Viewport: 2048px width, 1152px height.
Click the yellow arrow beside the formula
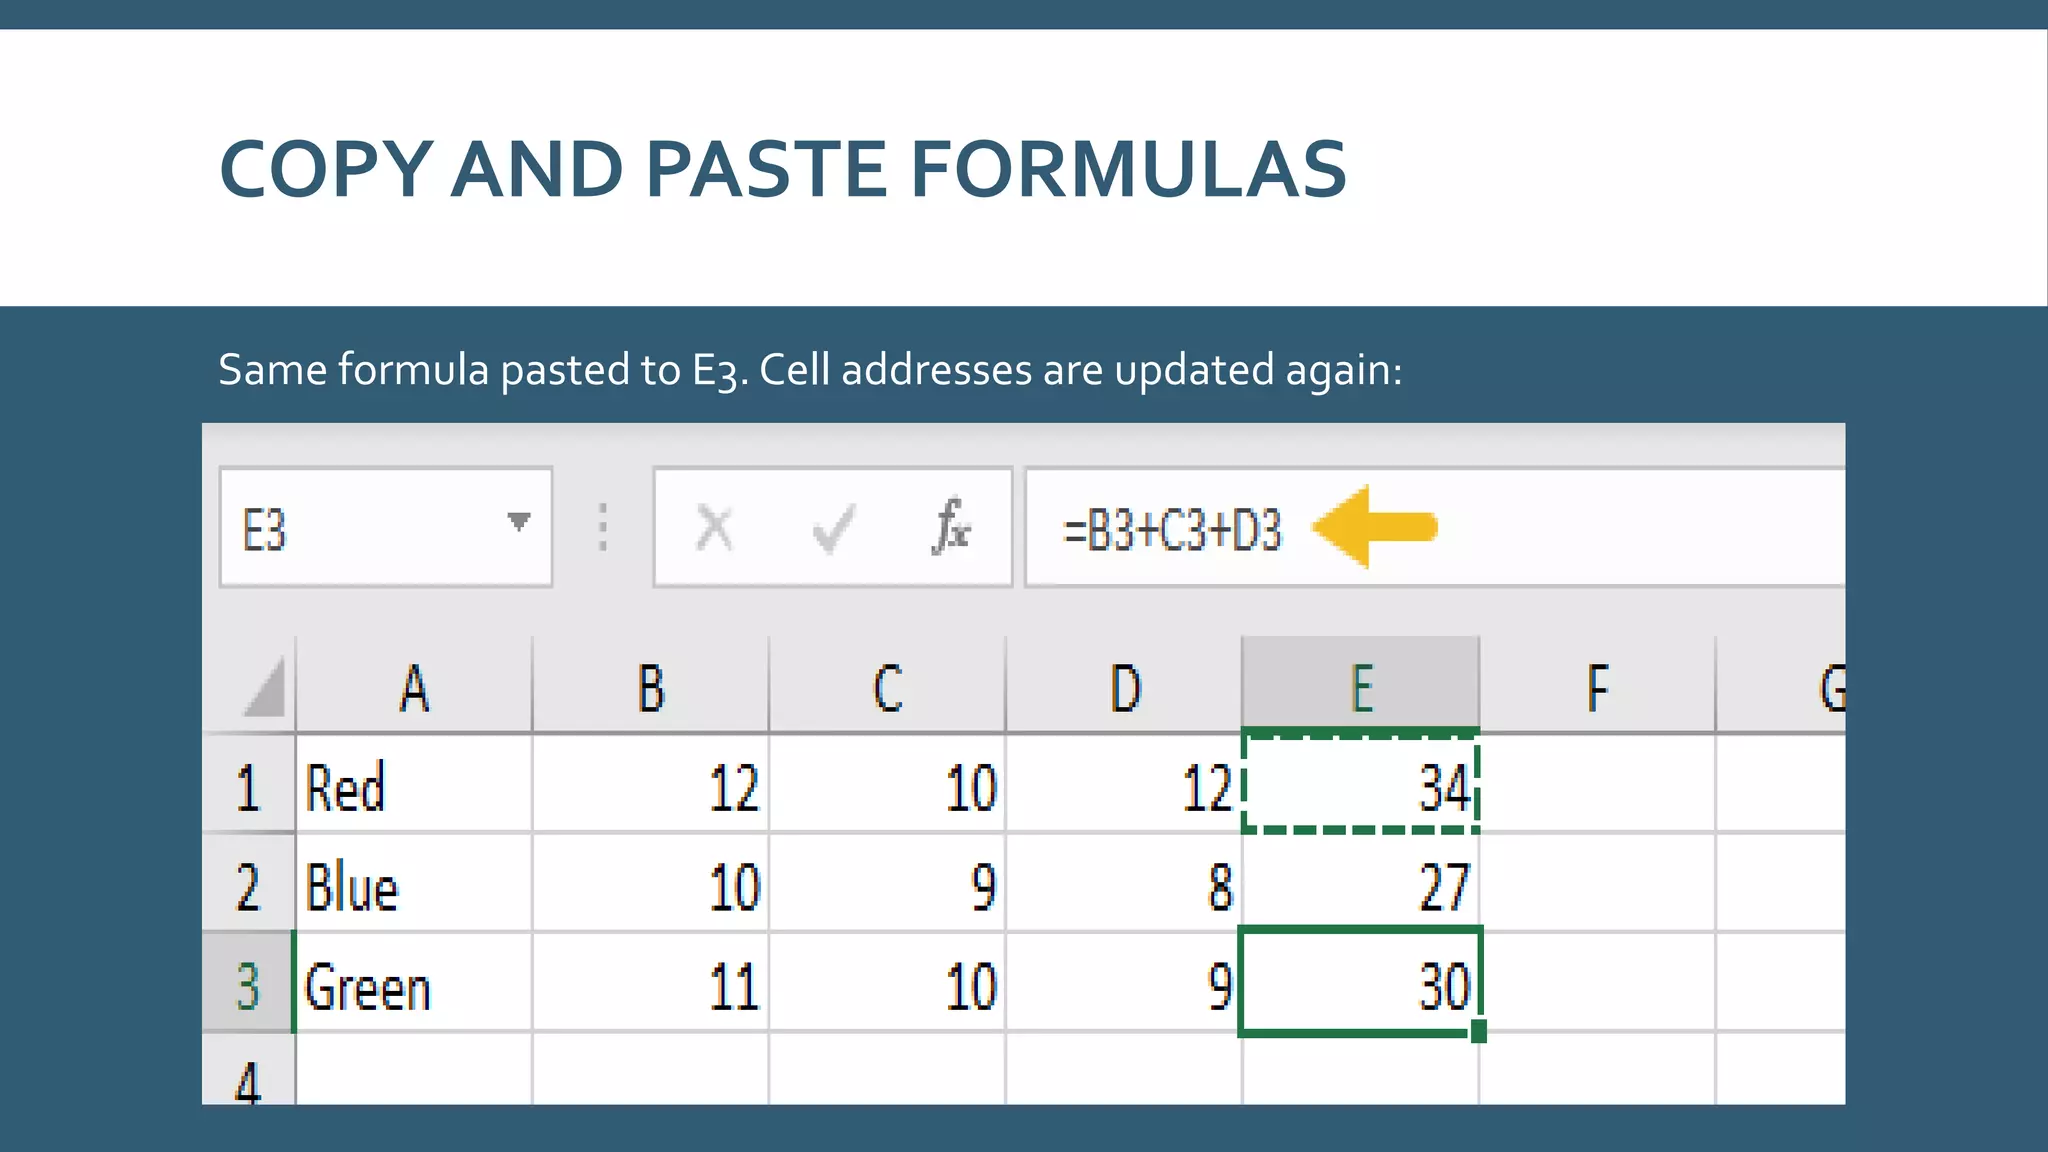1374,527
